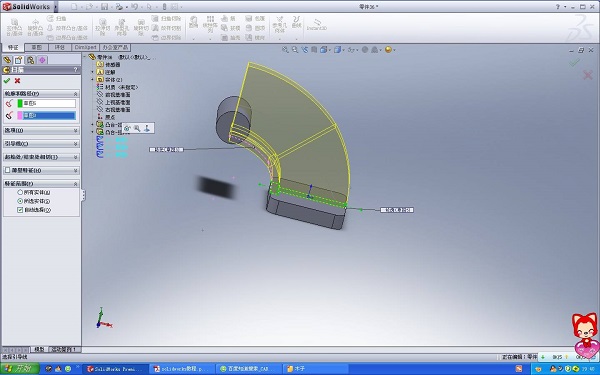Click the red cancel X in graphics corner
This screenshot has height=375, width=600.
coord(588,75)
